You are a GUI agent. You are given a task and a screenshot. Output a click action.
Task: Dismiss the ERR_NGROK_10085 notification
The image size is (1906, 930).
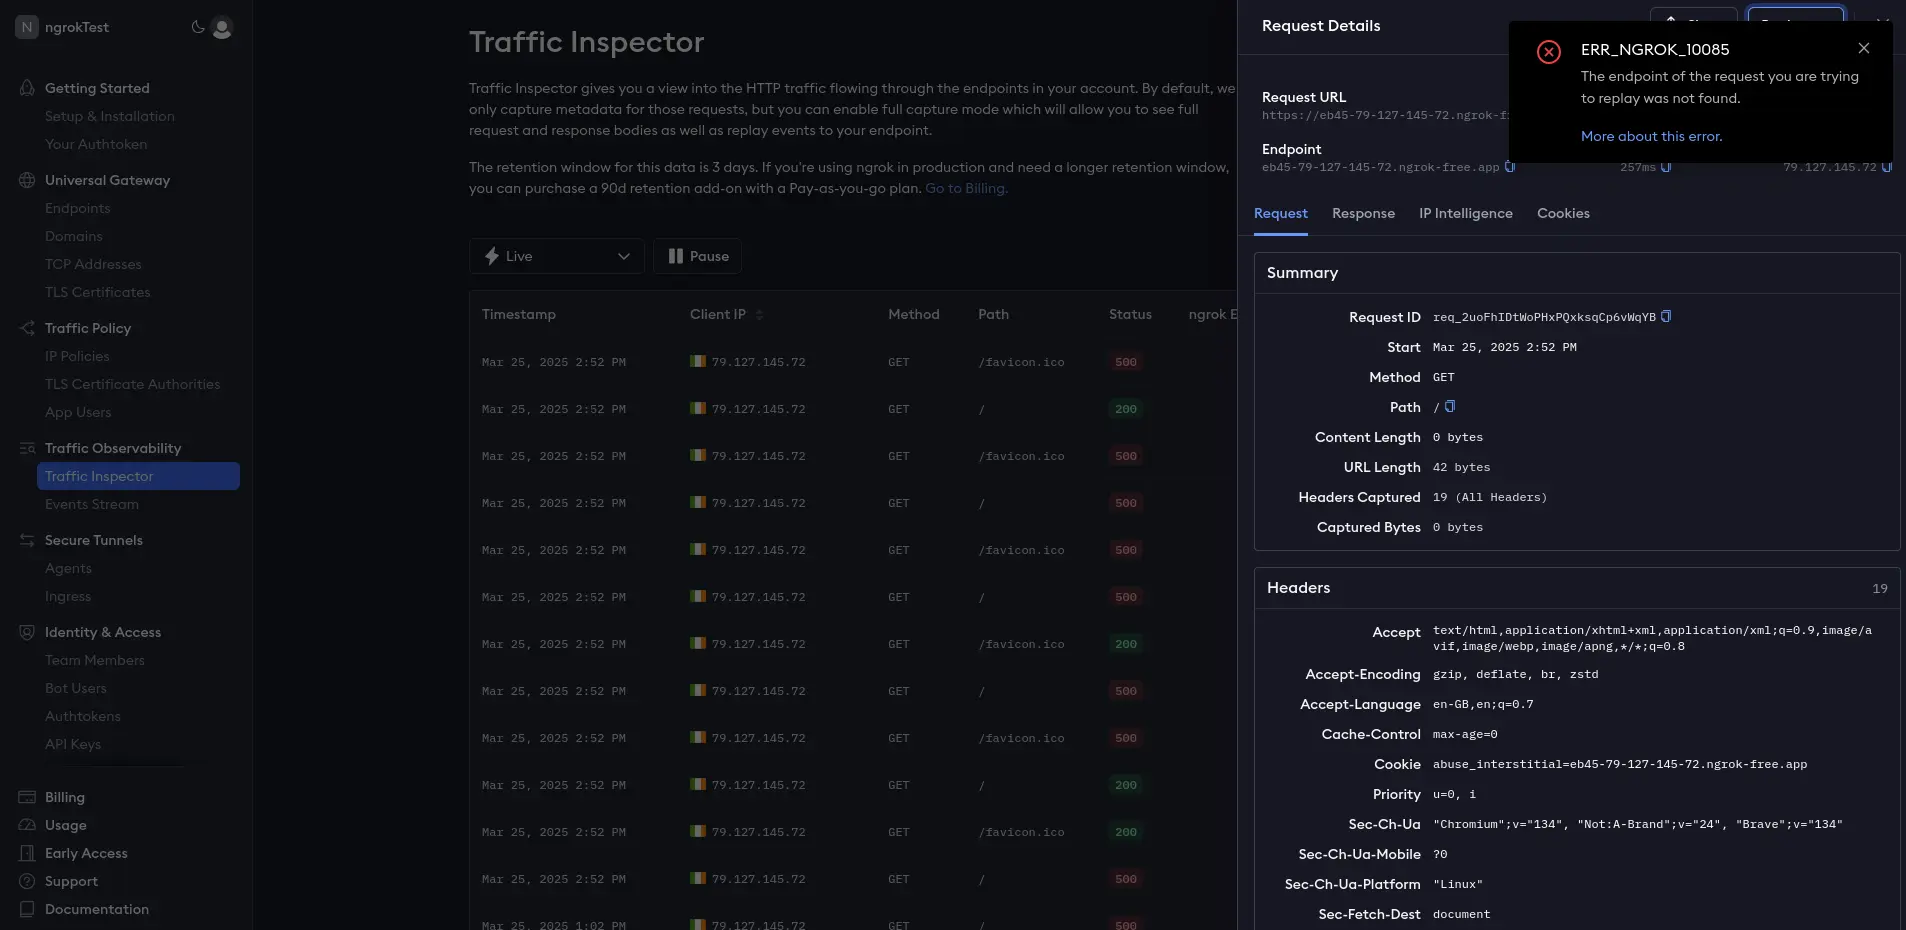point(1864,48)
